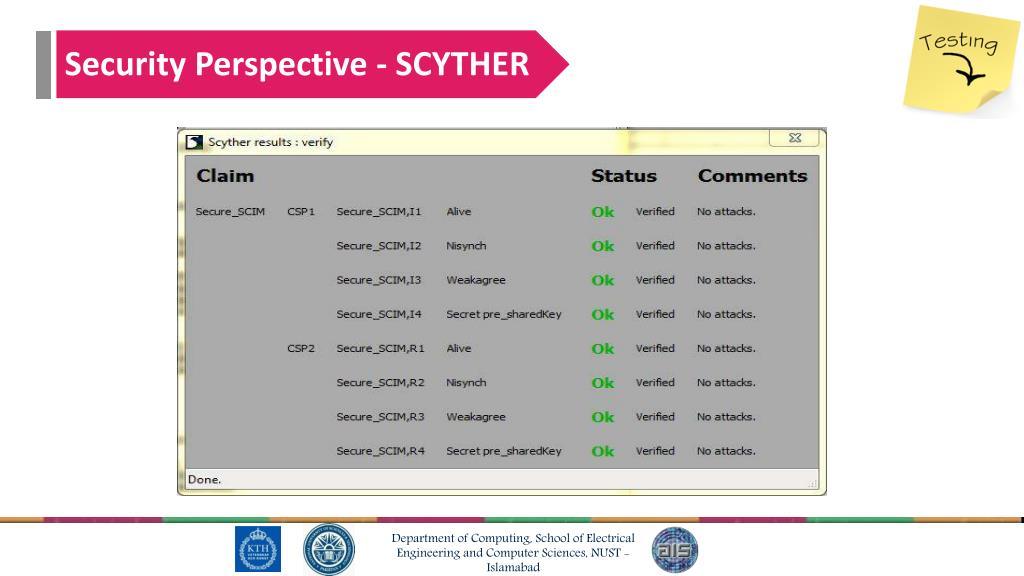Click No attacks. in the Secure_SCIM,R1 row
This screenshot has height=576, width=1024.
coord(726,348)
